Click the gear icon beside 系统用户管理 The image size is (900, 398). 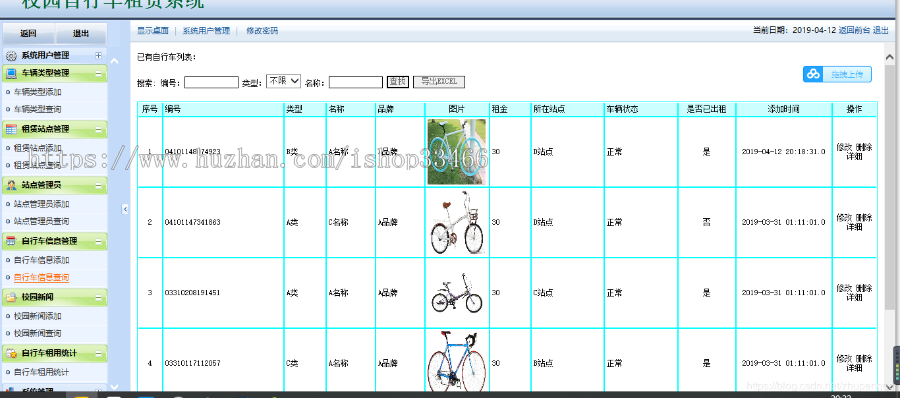pyautogui.click(x=11, y=56)
